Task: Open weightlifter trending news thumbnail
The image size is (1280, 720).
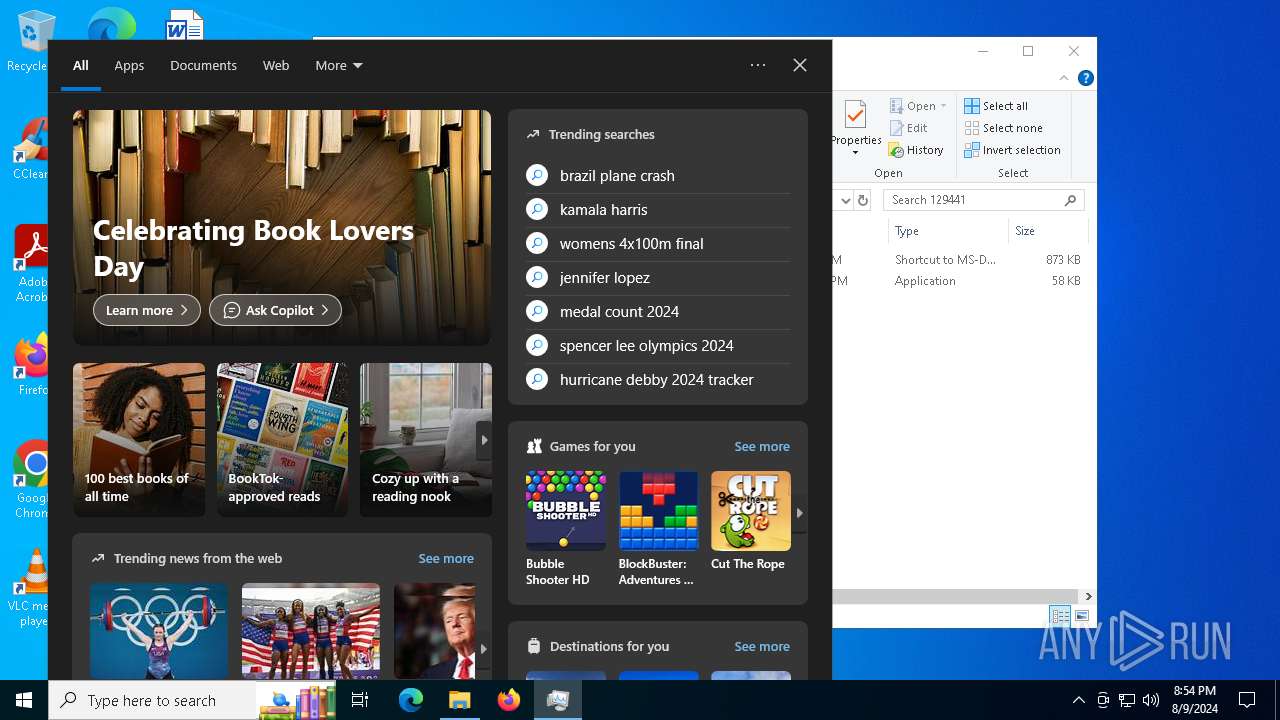Action: tap(159, 631)
